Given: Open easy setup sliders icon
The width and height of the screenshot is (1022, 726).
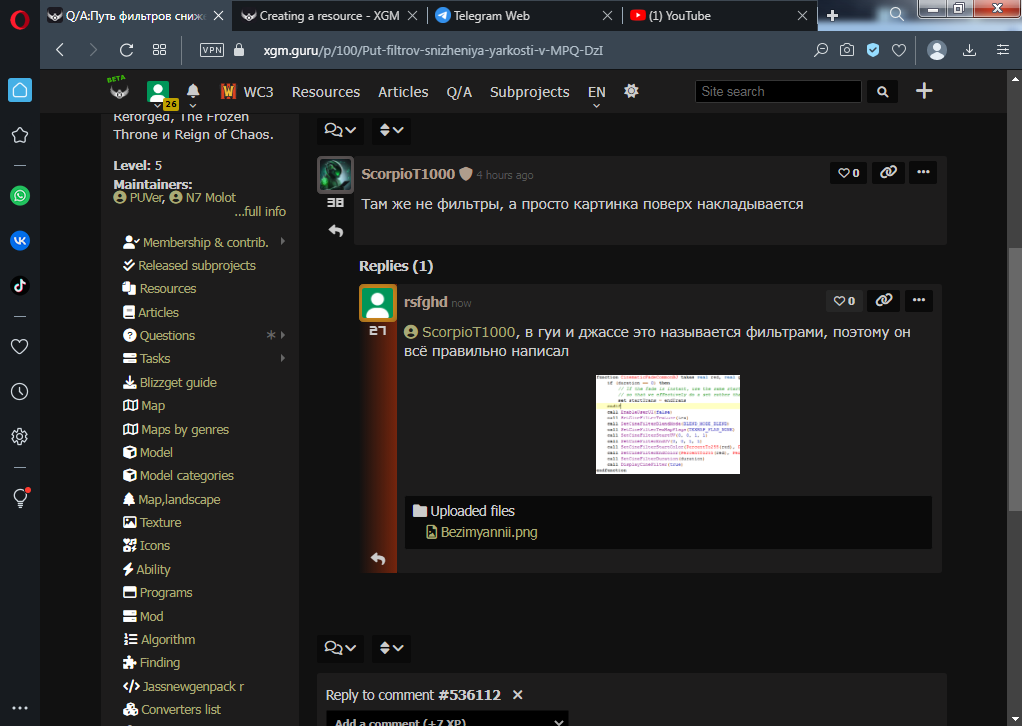Looking at the screenshot, I should coord(1003,50).
